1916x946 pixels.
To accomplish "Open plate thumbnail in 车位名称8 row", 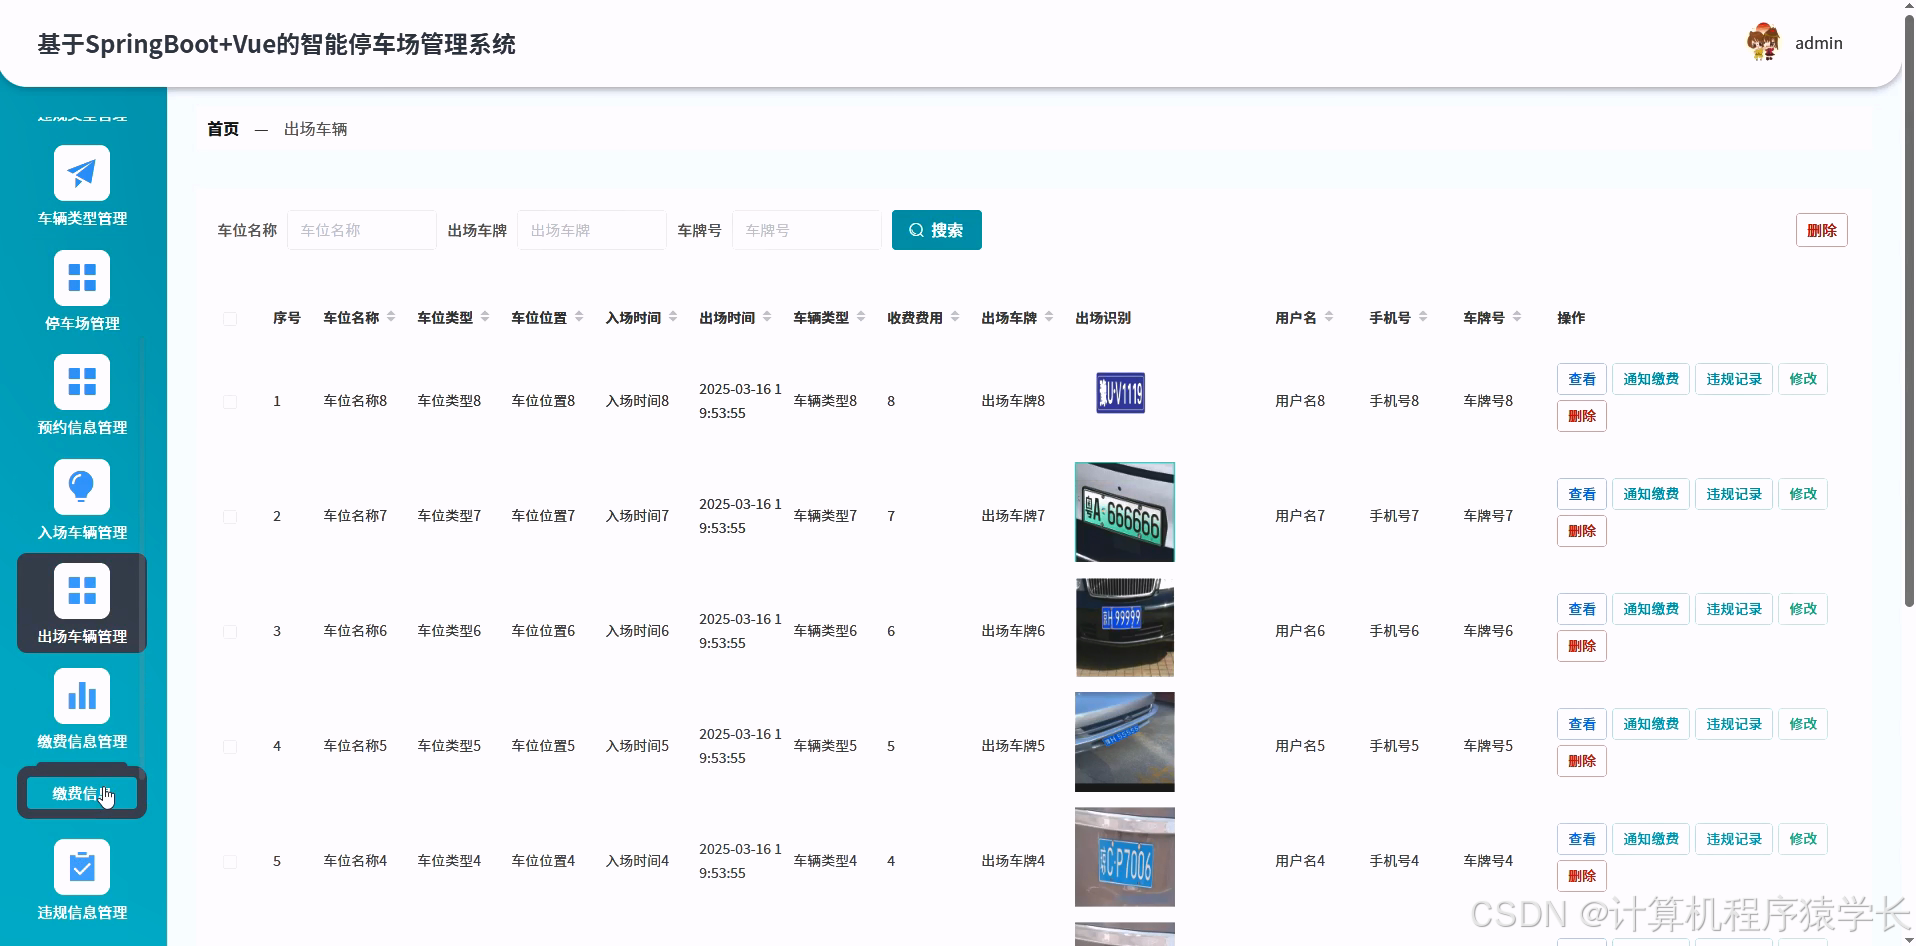I will (1121, 393).
